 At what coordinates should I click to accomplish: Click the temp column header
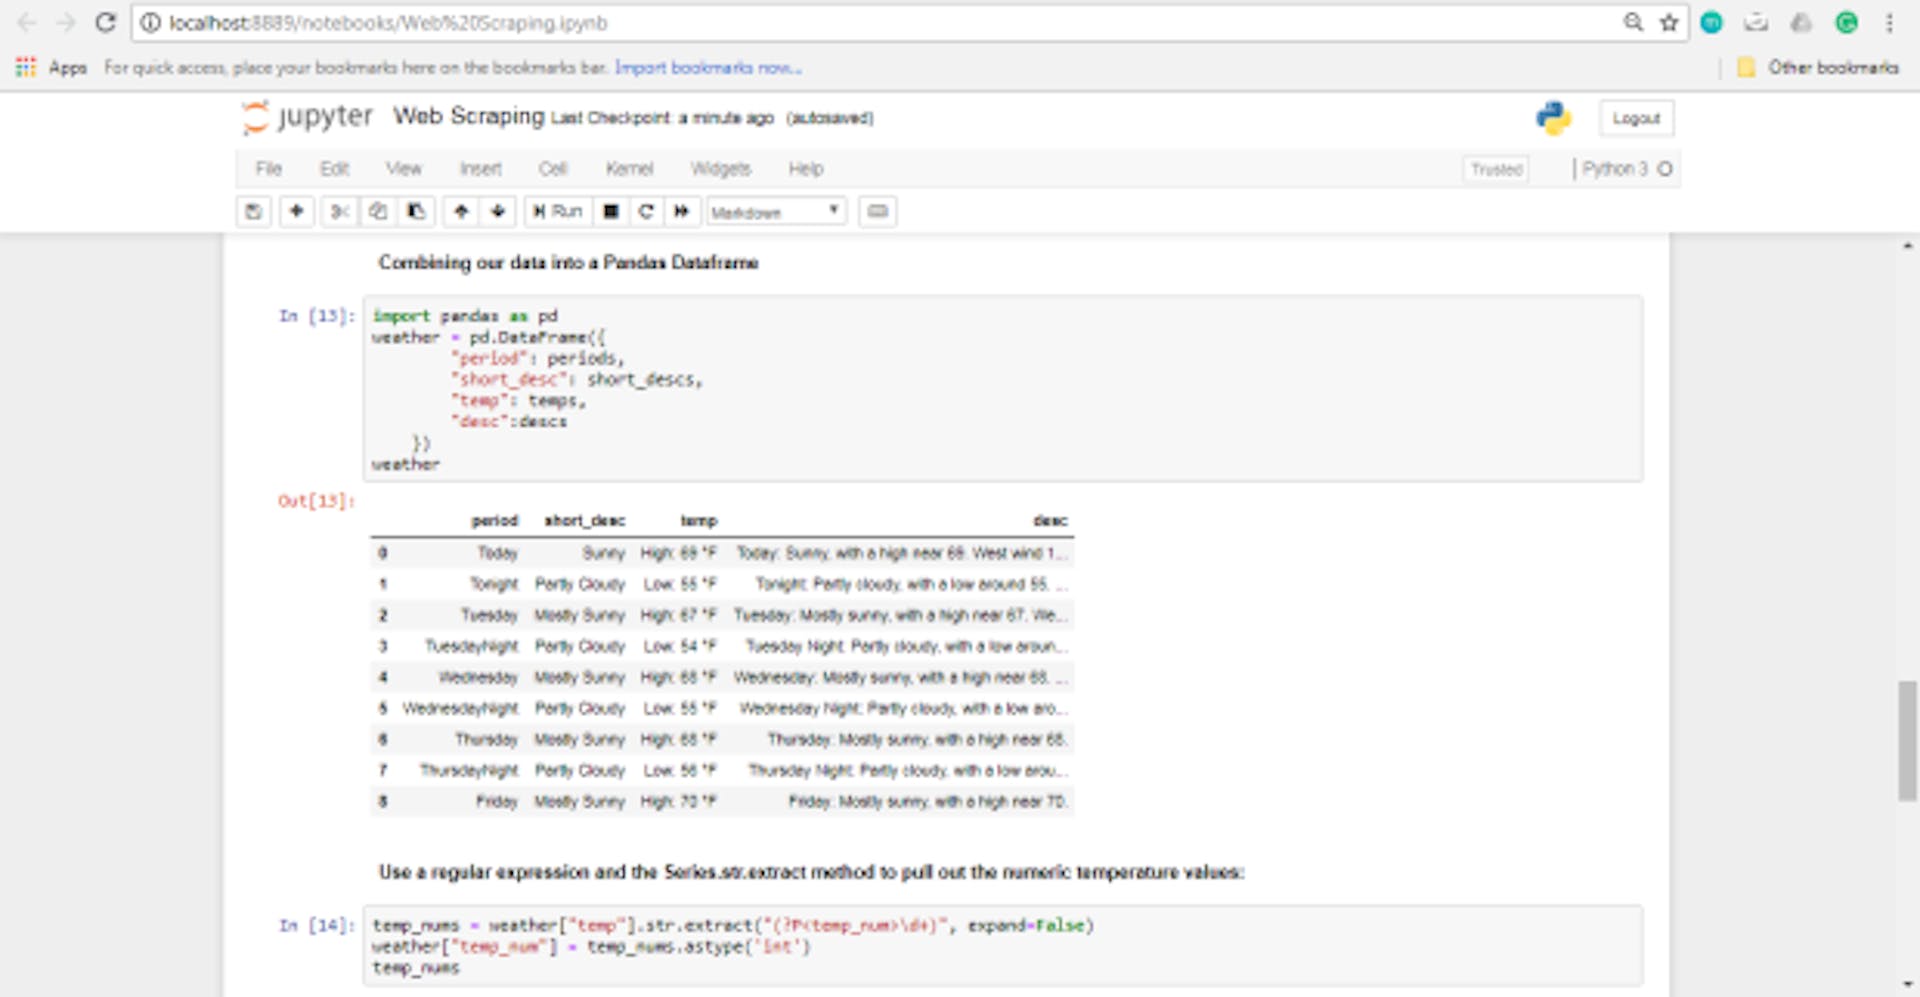point(698,521)
